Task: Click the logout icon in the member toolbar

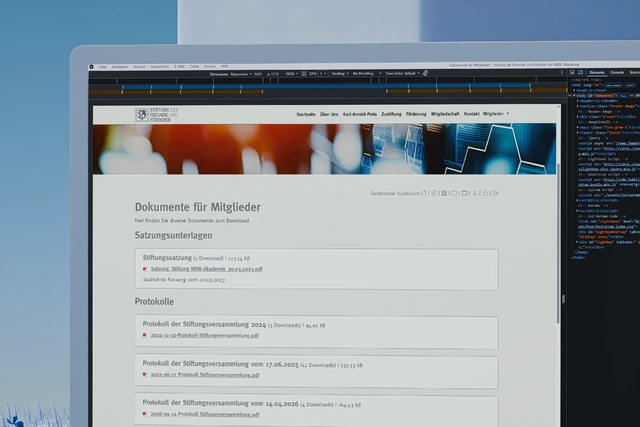Action: 495,193
